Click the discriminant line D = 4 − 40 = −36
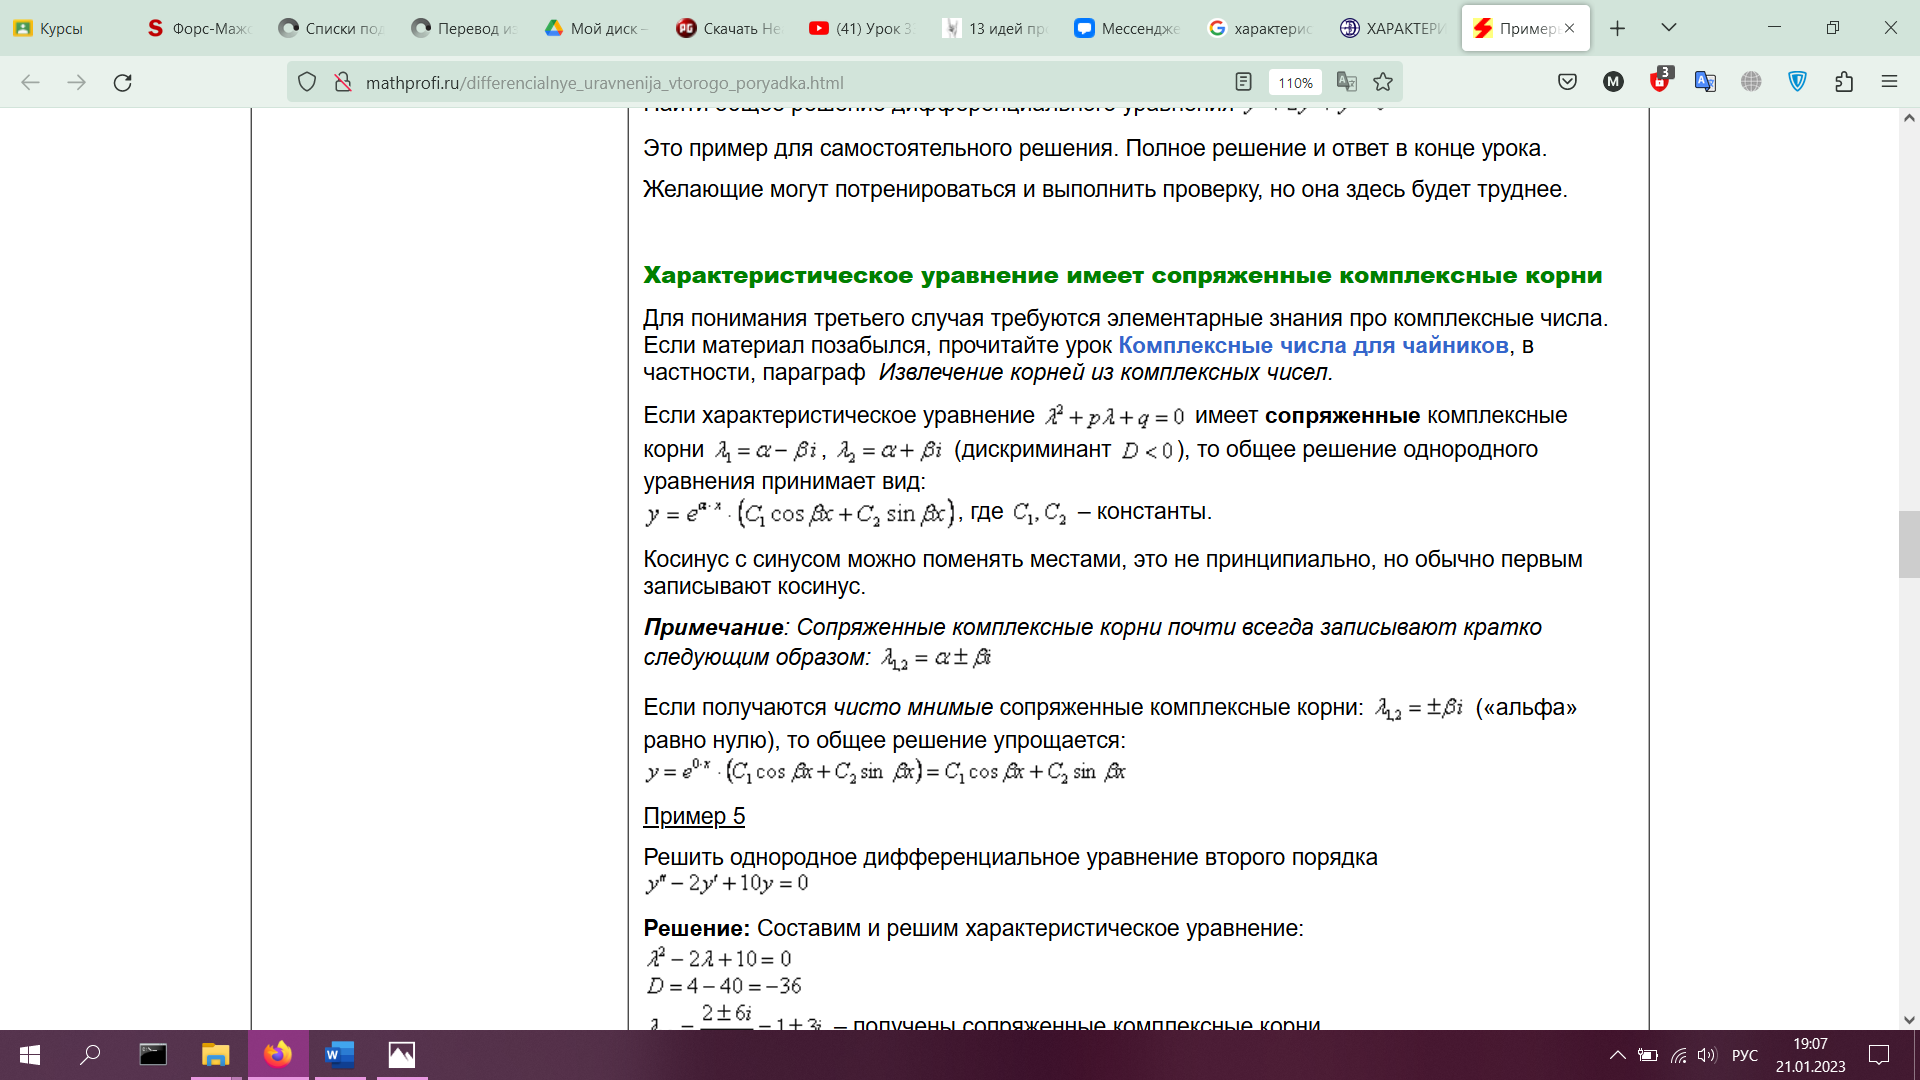 point(724,986)
